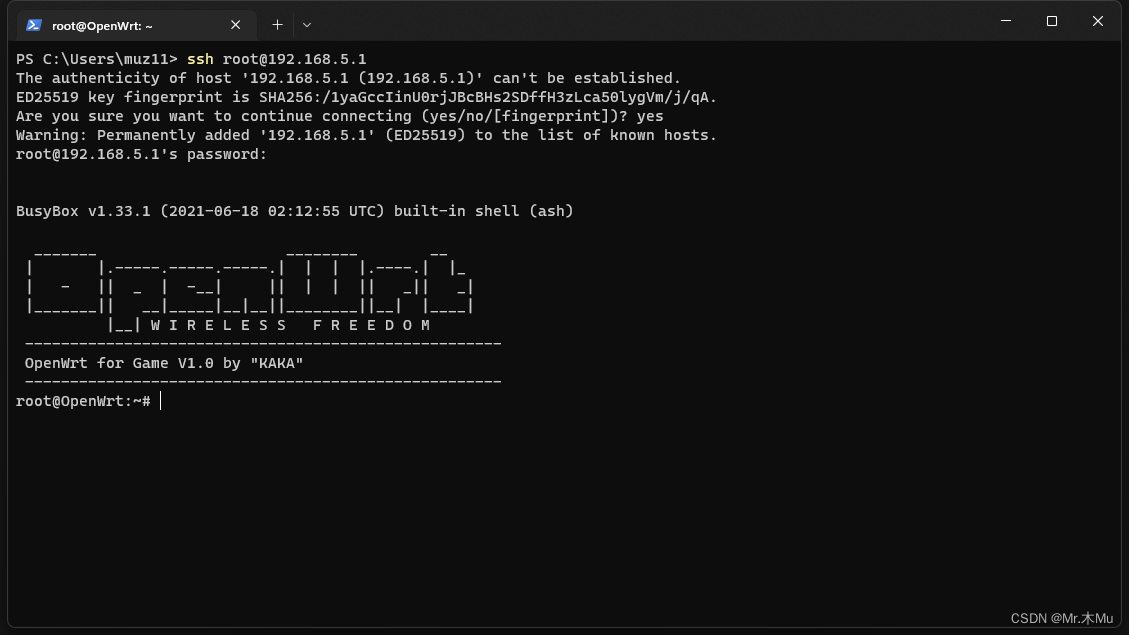Image resolution: width=1129 pixels, height=635 pixels.
Task: Click the ssh root@192.168.5.1 command text
Action: (277, 58)
